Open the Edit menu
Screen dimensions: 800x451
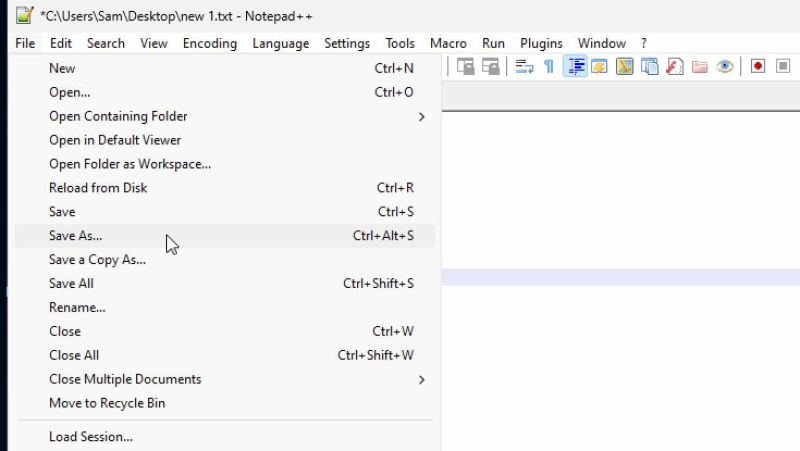pyautogui.click(x=61, y=43)
